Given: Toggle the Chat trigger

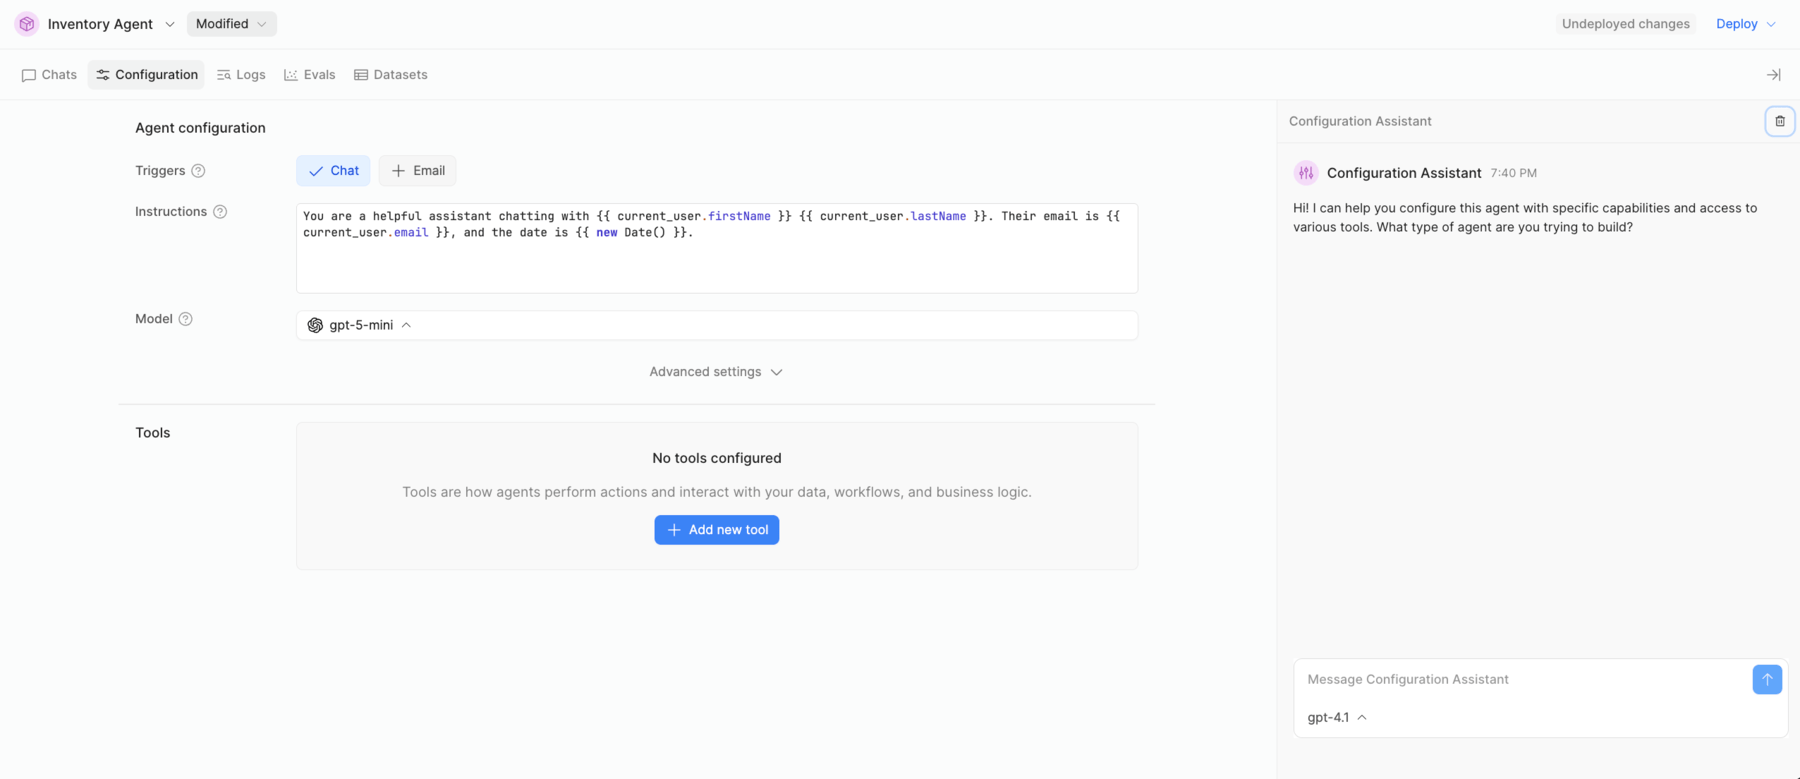Looking at the screenshot, I should tap(333, 171).
